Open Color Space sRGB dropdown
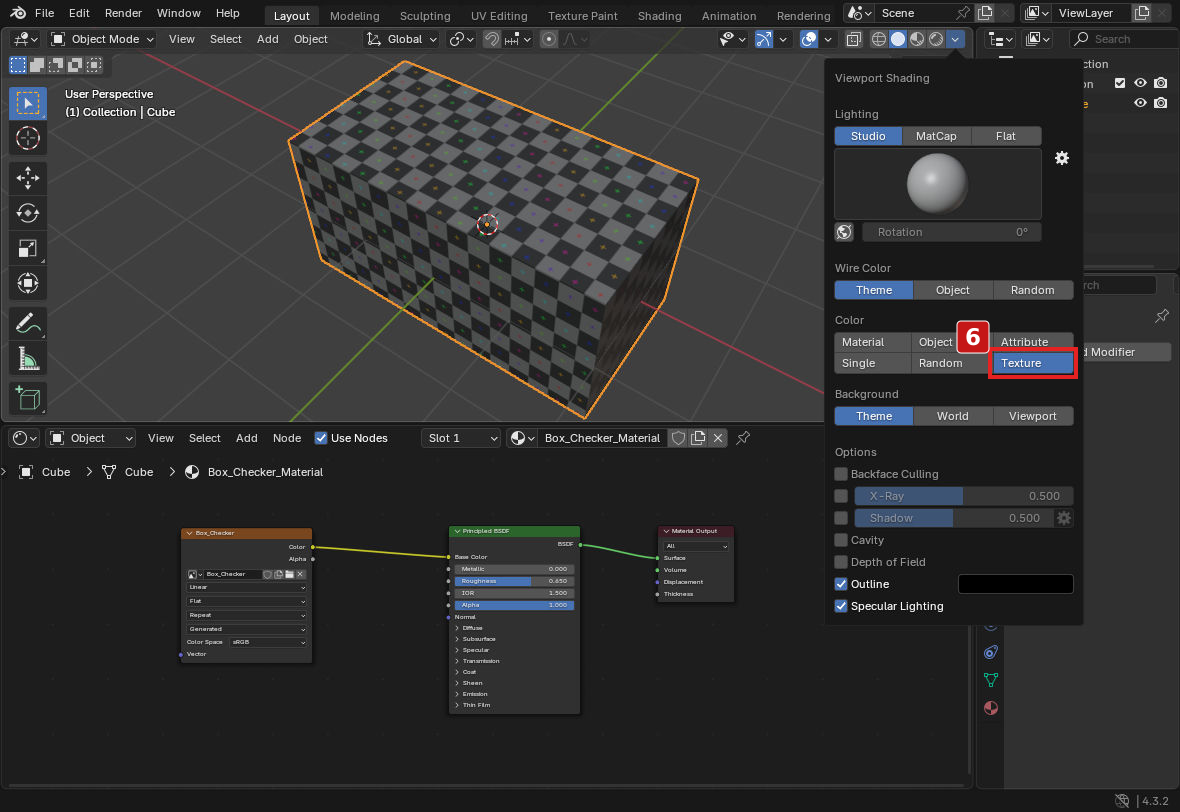Screen dimensions: 1180x812 click(268, 642)
